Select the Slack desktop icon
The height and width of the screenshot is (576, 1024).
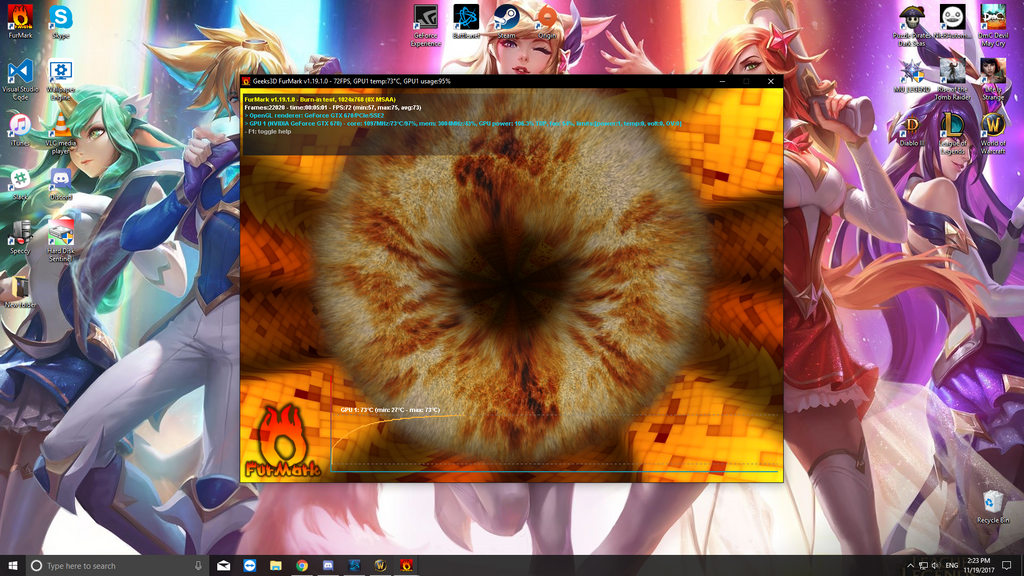pyautogui.click(x=20, y=184)
